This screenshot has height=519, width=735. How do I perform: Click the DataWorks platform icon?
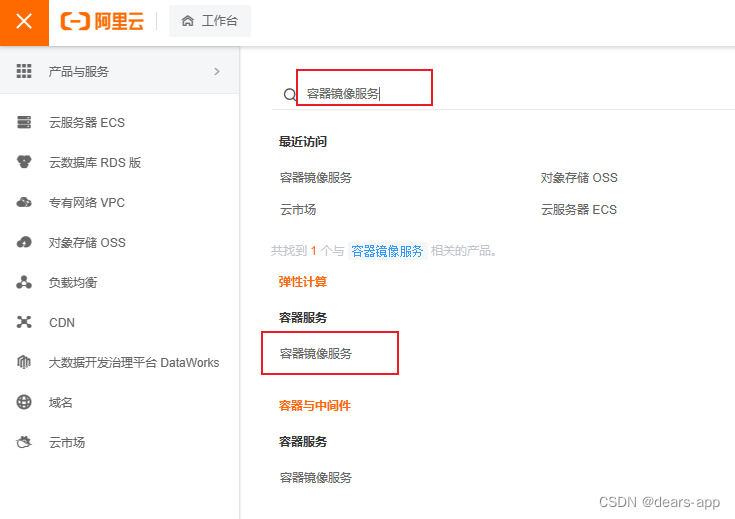(x=24, y=362)
